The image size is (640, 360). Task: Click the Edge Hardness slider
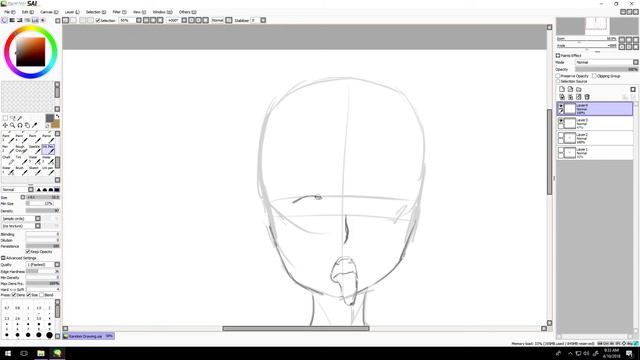(x=42, y=271)
